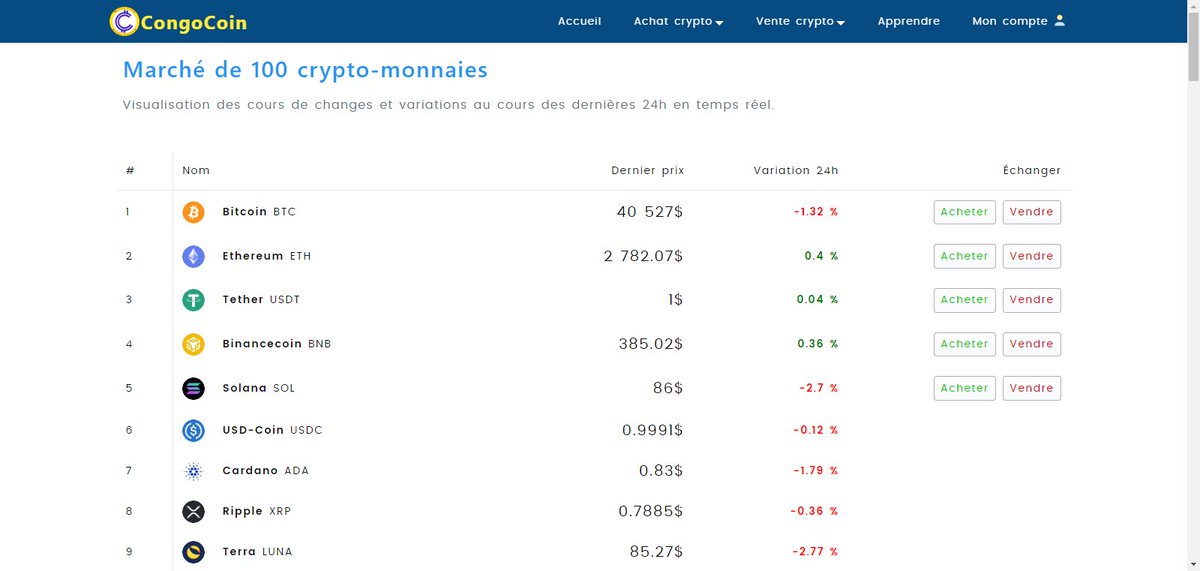Open the Achat crypto dropdown menu
1200x571 pixels.
tap(678, 21)
